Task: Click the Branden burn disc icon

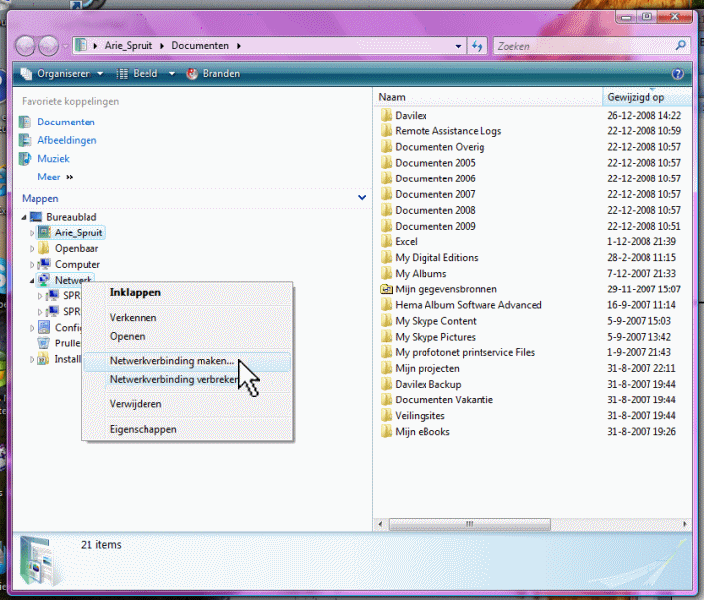Action: coord(193,74)
